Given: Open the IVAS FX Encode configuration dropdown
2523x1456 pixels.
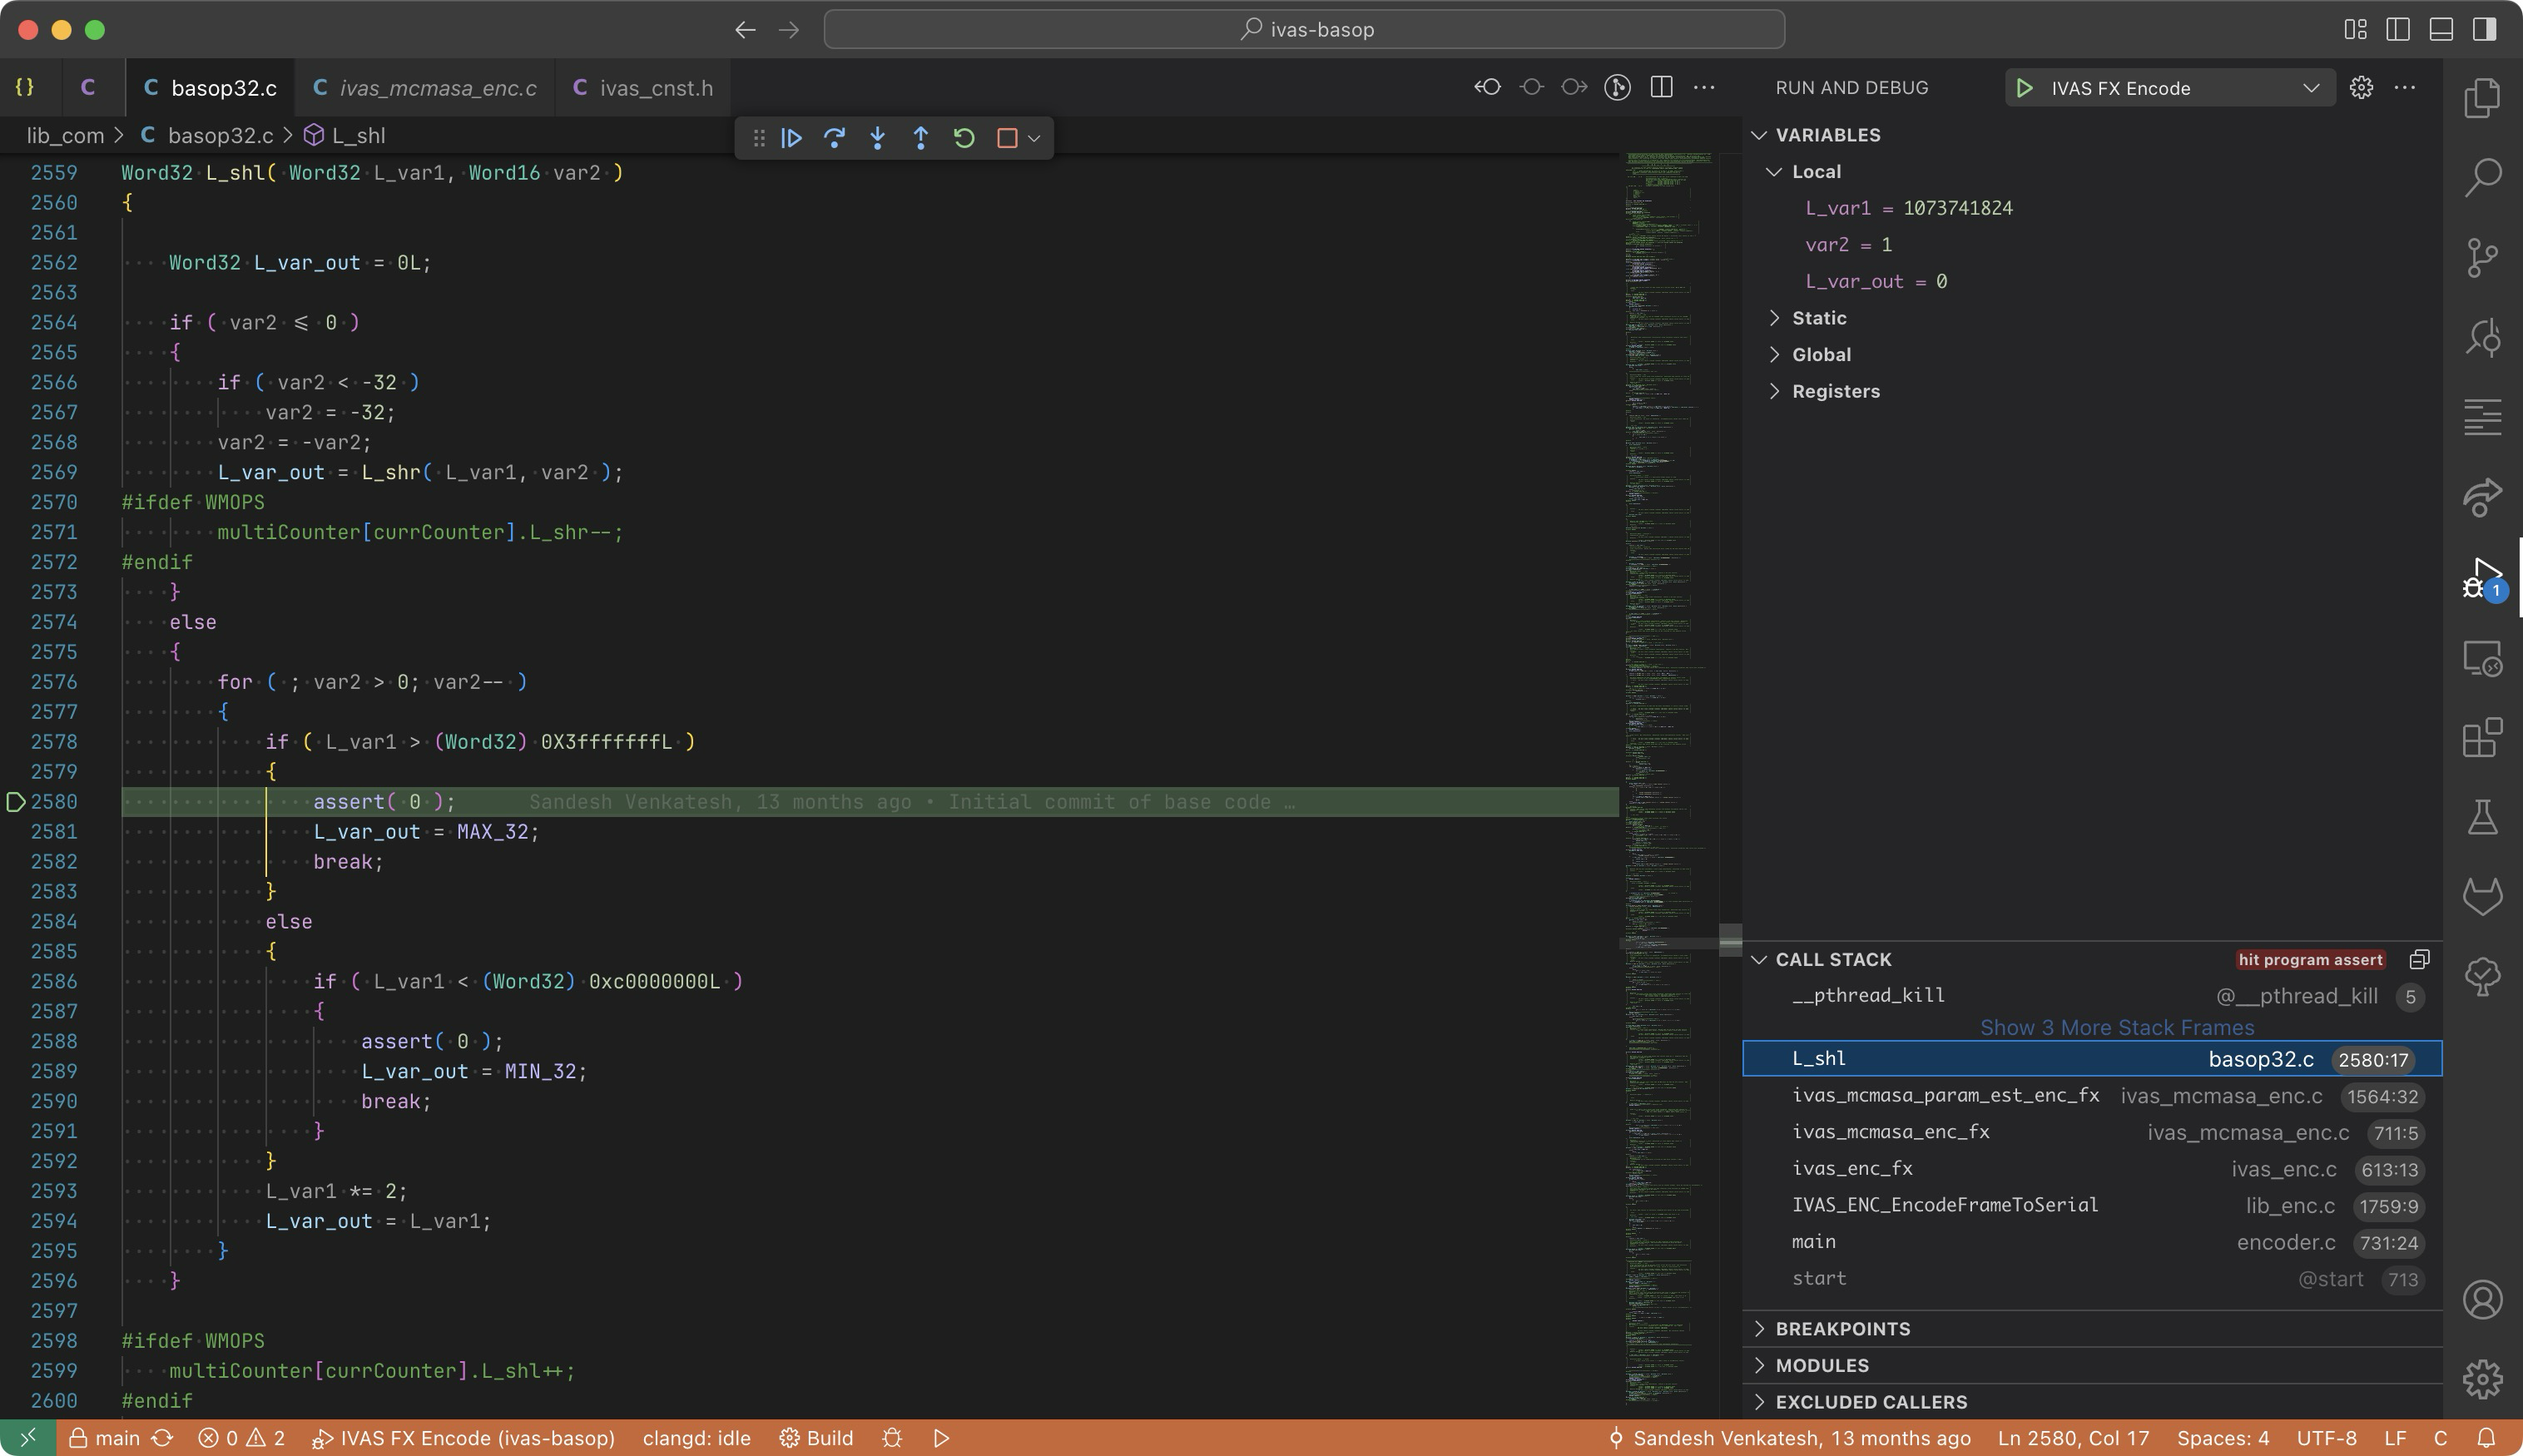Looking at the screenshot, I should [x=2310, y=88].
